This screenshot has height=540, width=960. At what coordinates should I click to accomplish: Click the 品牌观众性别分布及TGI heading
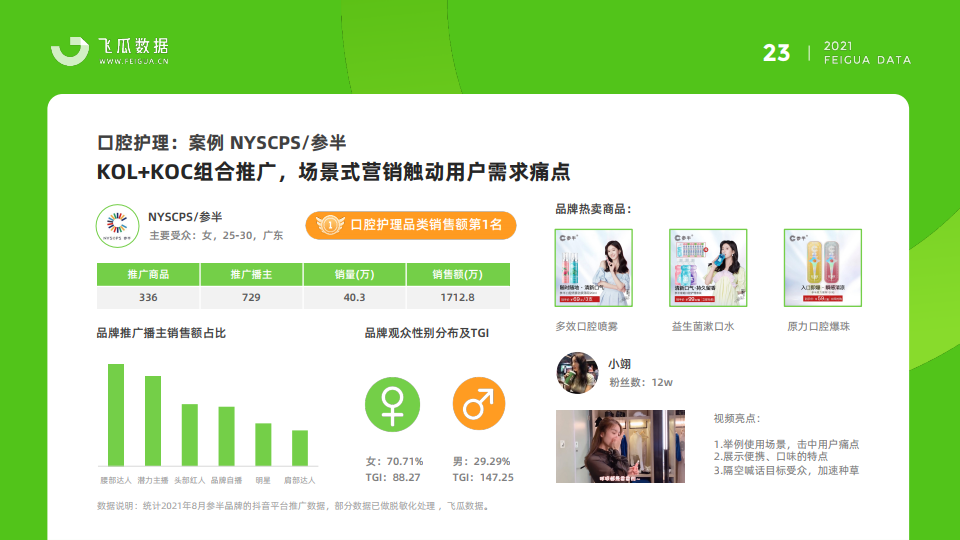427,333
